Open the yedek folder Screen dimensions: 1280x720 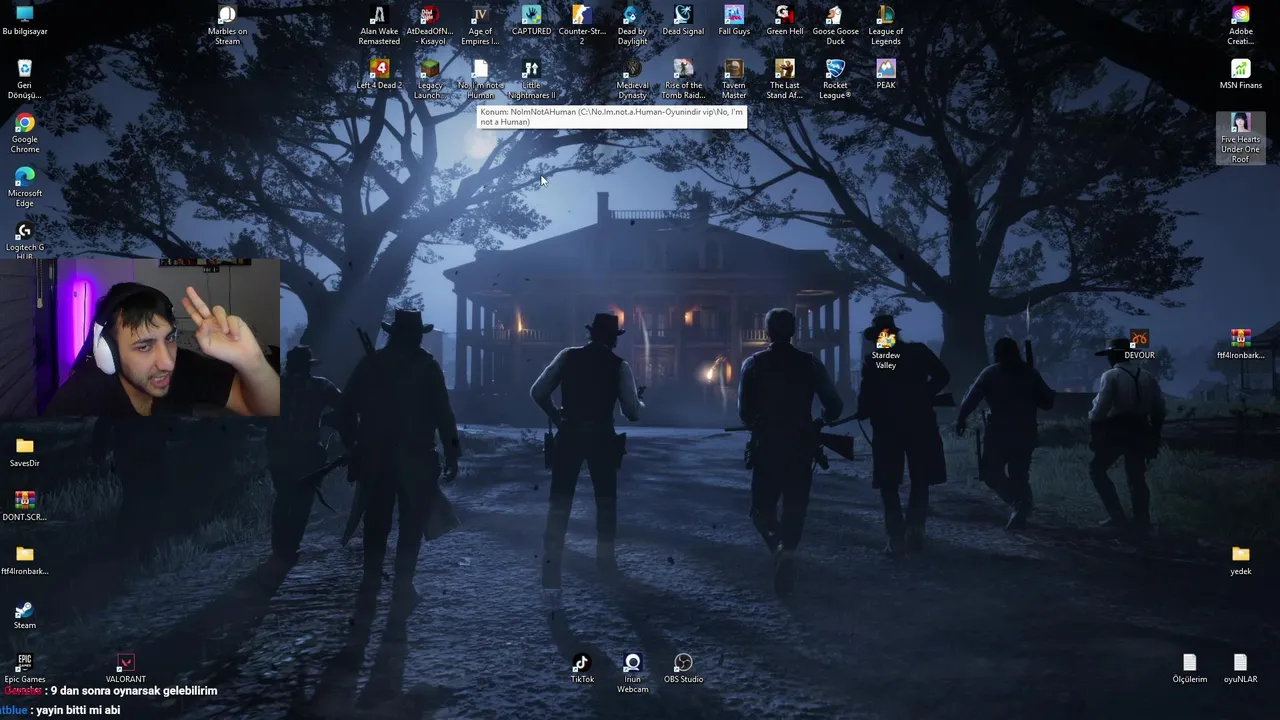(1240, 560)
